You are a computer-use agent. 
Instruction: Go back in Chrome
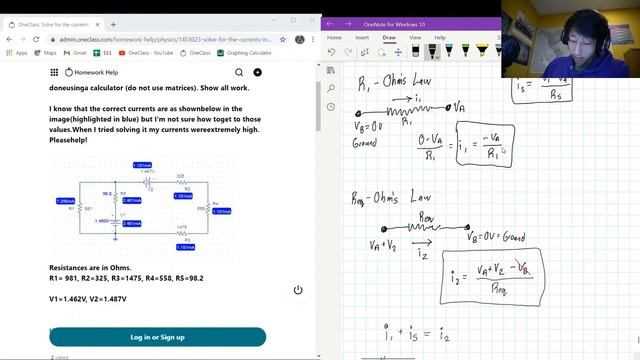[9, 40]
